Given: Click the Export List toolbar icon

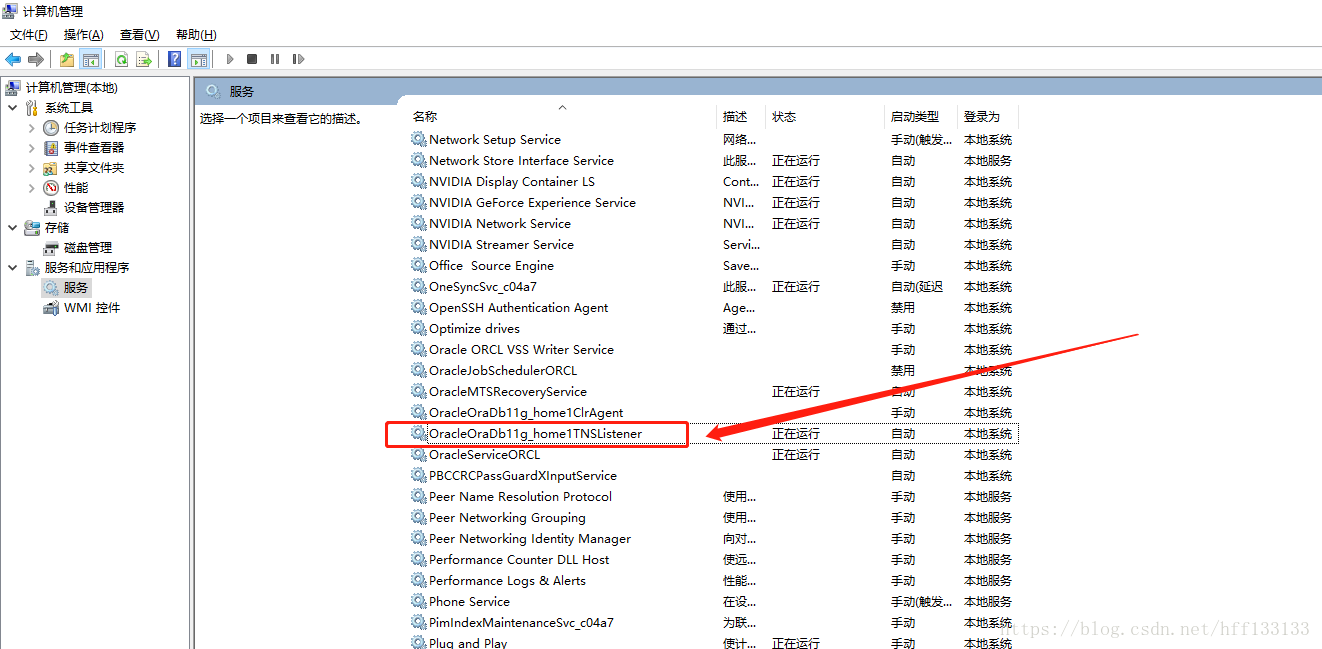Looking at the screenshot, I should (x=144, y=59).
